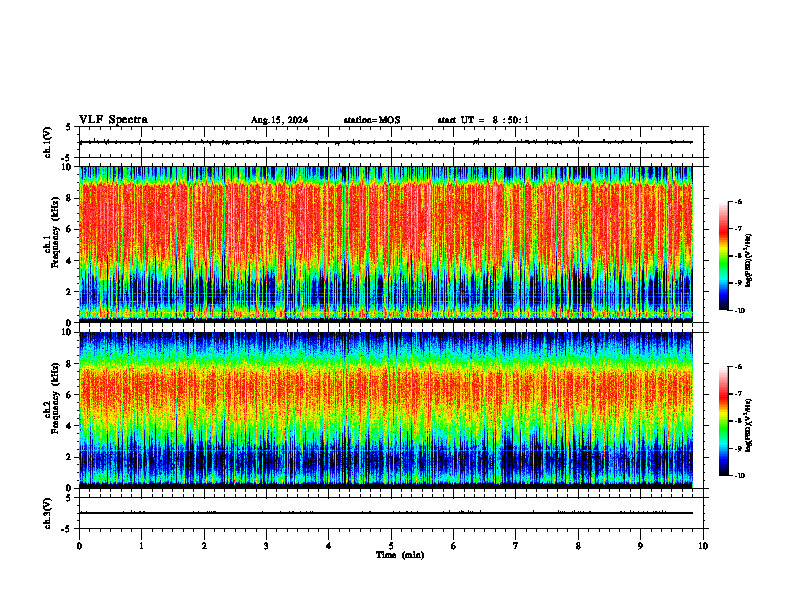Click the "-6" label on ch.1 colorbar
The height and width of the screenshot is (612, 792).
tap(738, 202)
